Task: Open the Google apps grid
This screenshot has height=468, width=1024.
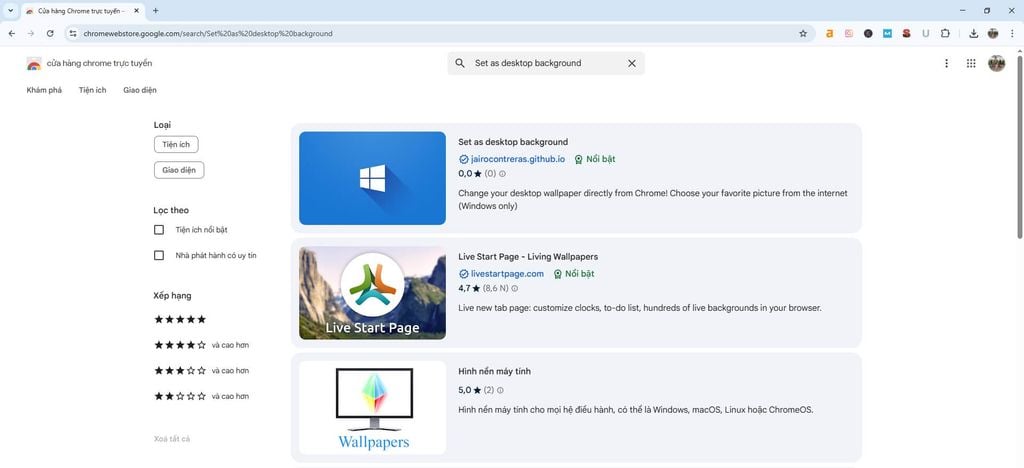Action: tap(970, 63)
